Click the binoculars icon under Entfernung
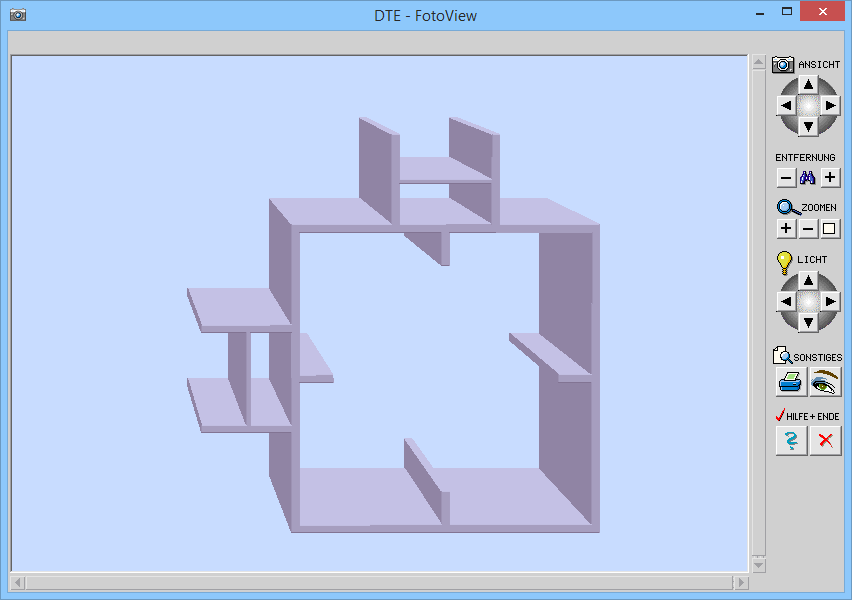Image resolution: width=852 pixels, height=600 pixels. pyautogui.click(x=808, y=178)
